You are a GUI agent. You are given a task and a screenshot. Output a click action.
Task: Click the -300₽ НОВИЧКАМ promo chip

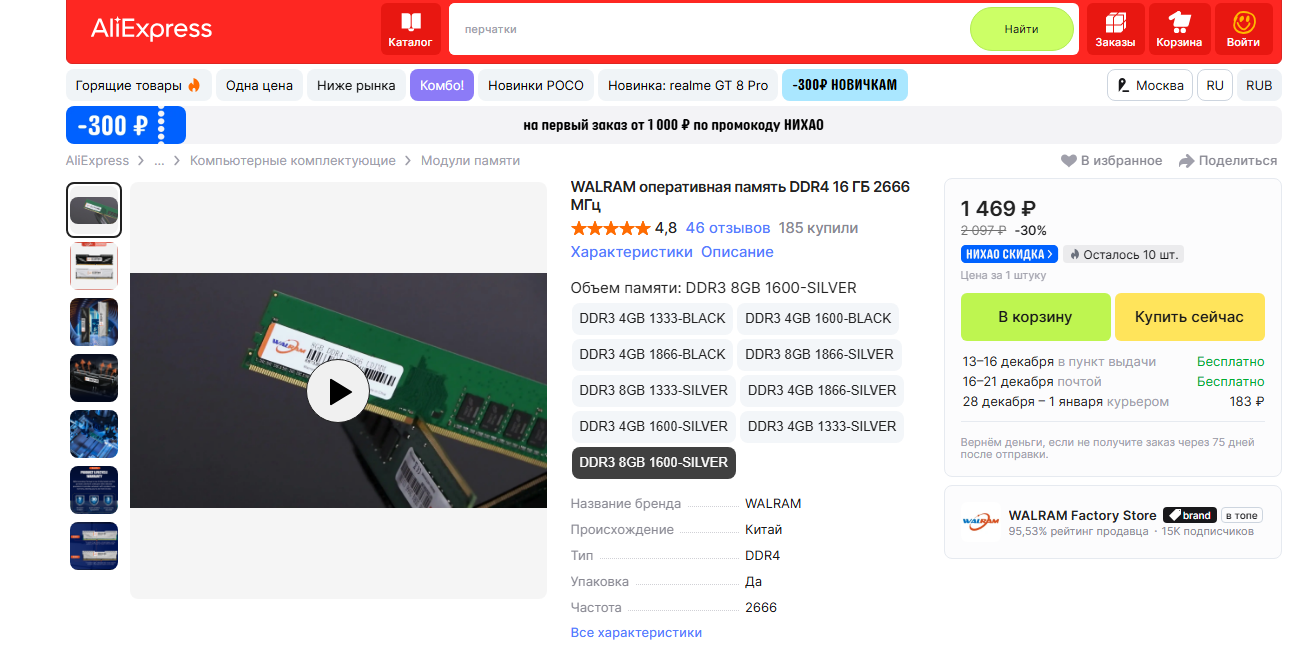click(845, 86)
